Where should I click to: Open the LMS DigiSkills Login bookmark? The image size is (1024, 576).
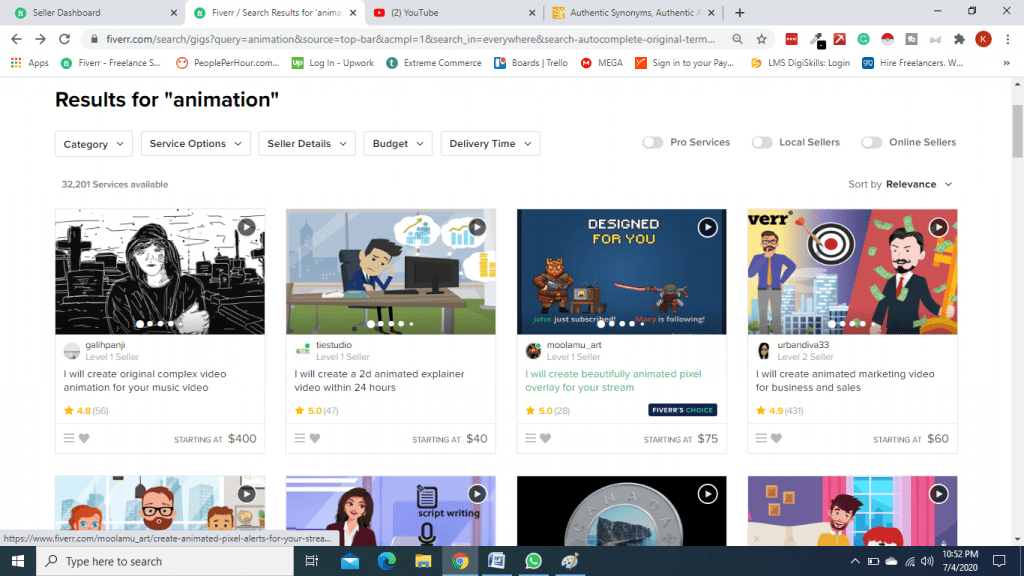tap(801, 63)
